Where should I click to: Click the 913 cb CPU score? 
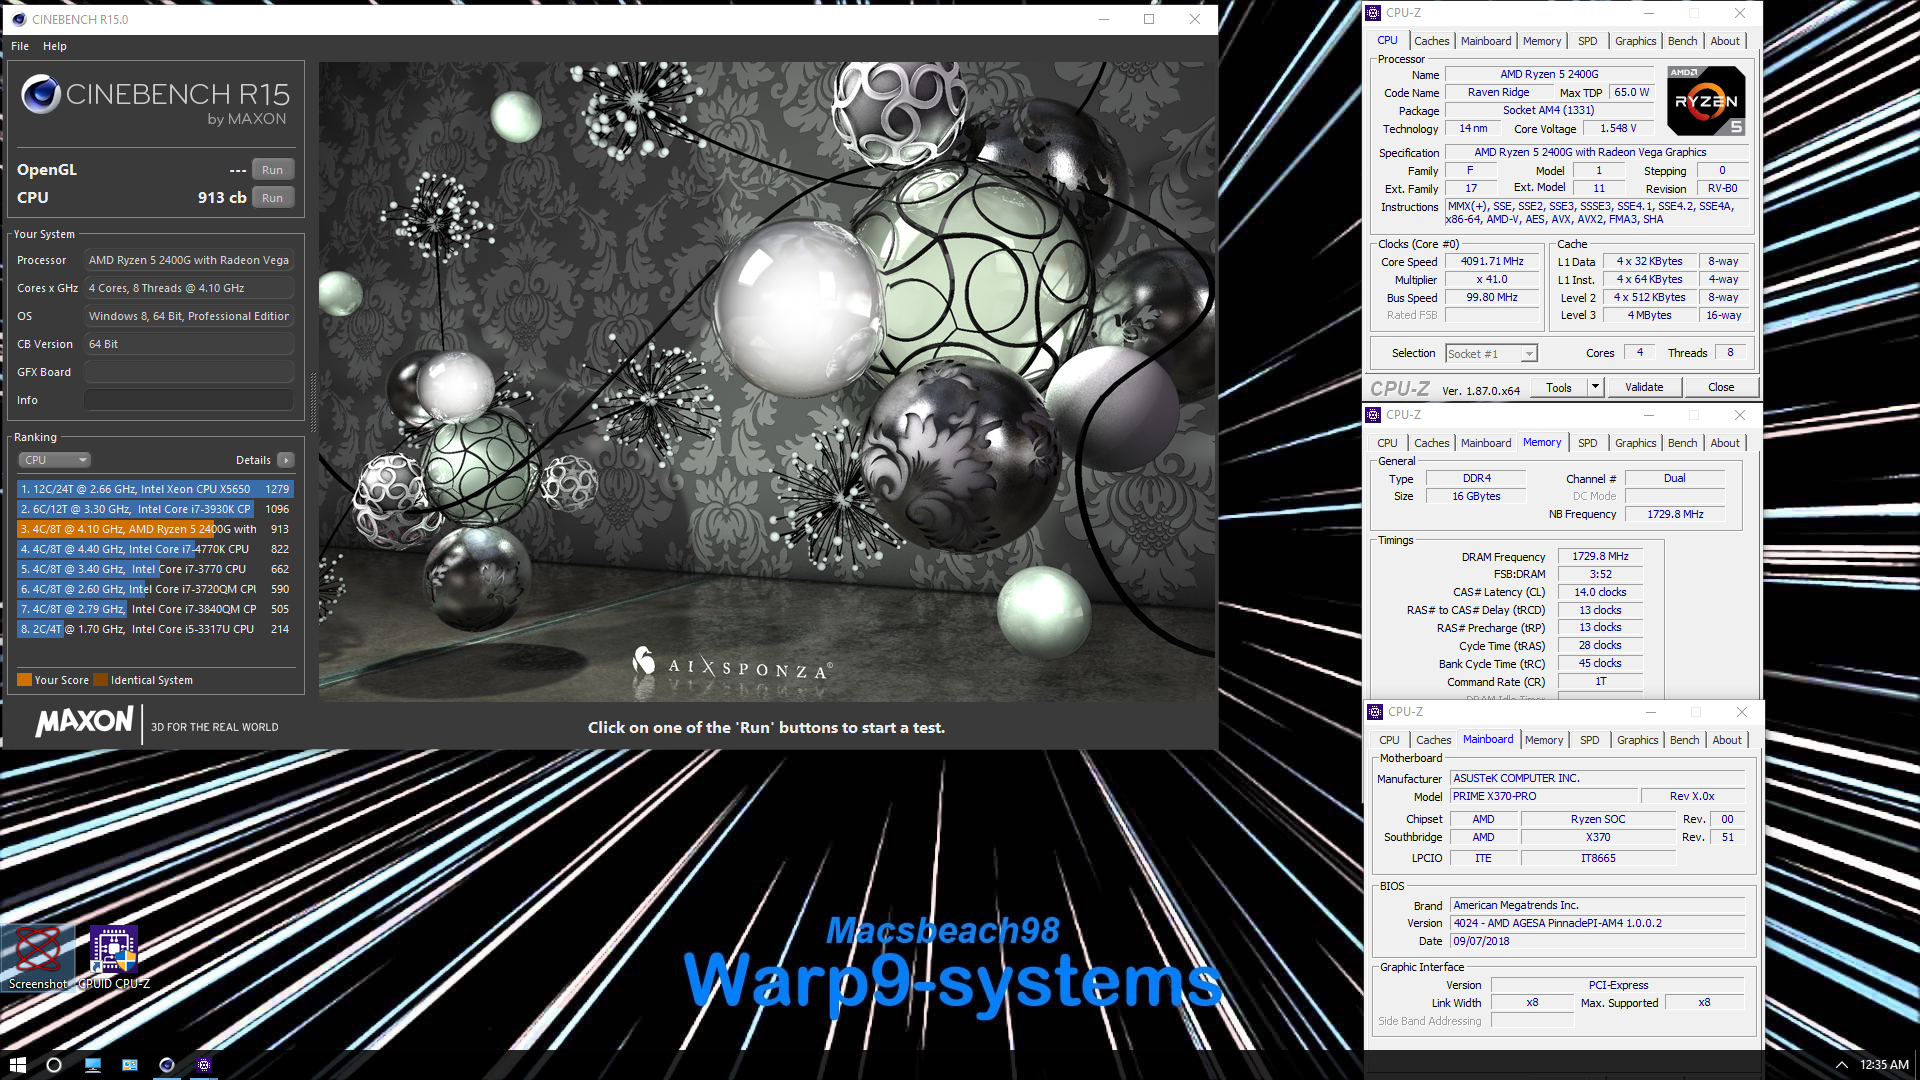pyautogui.click(x=222, y=198)
